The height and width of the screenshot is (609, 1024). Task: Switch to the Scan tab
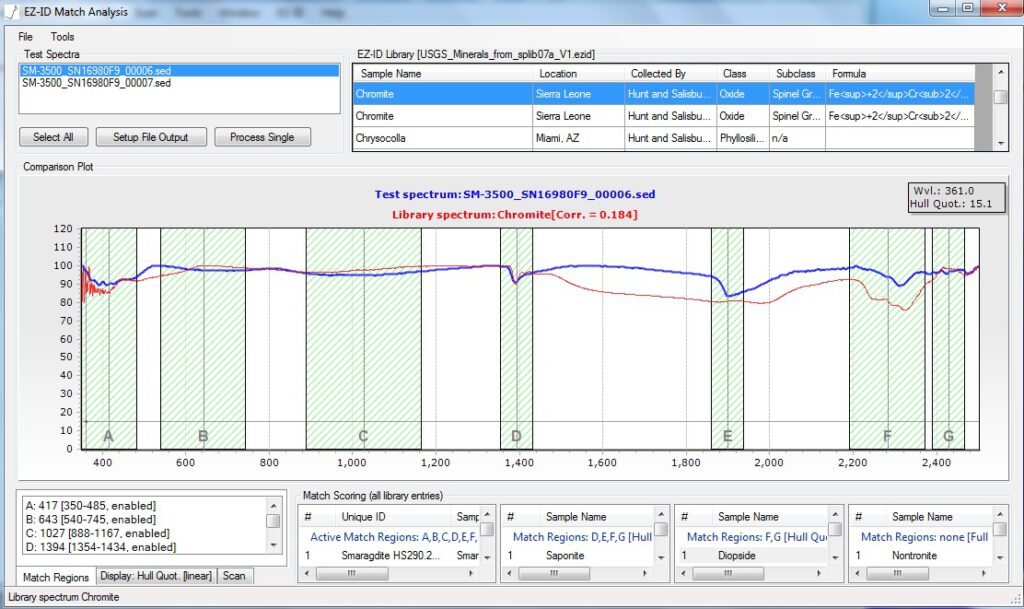click(234, 576)
